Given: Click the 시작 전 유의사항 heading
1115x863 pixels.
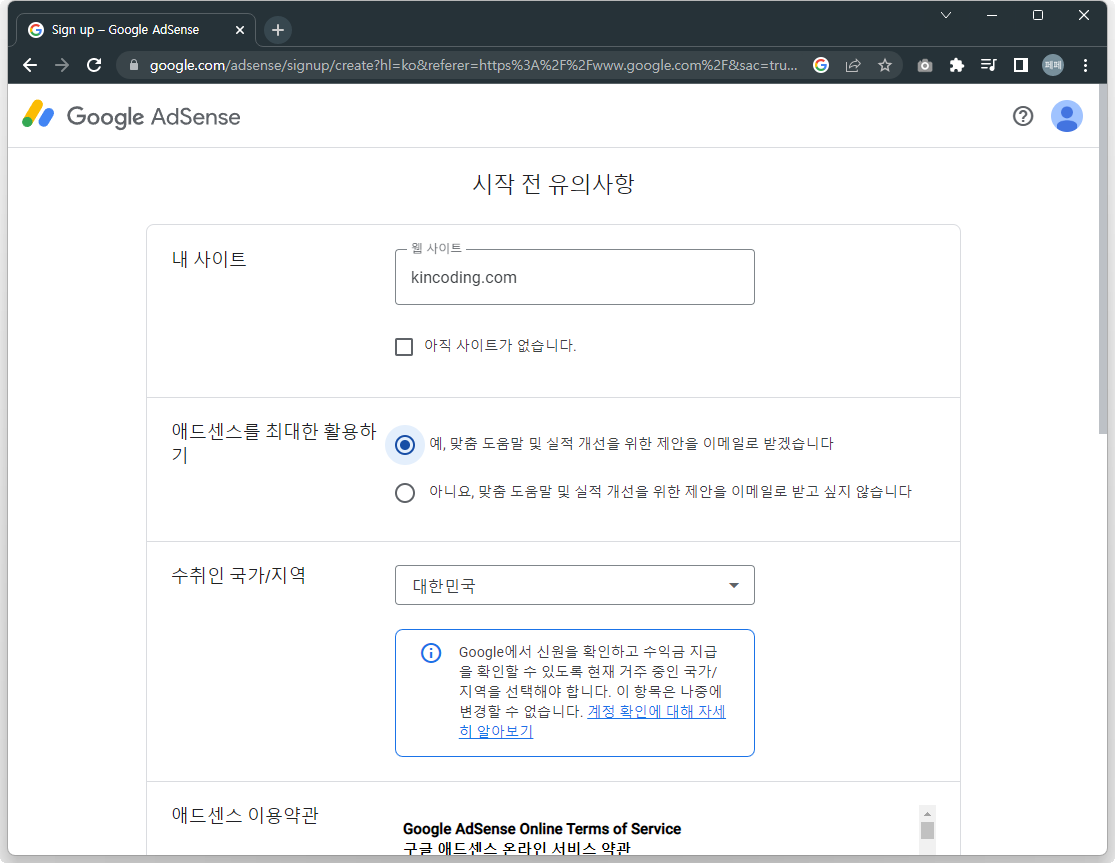Looking at the screenshot, I should pos(553,184).
